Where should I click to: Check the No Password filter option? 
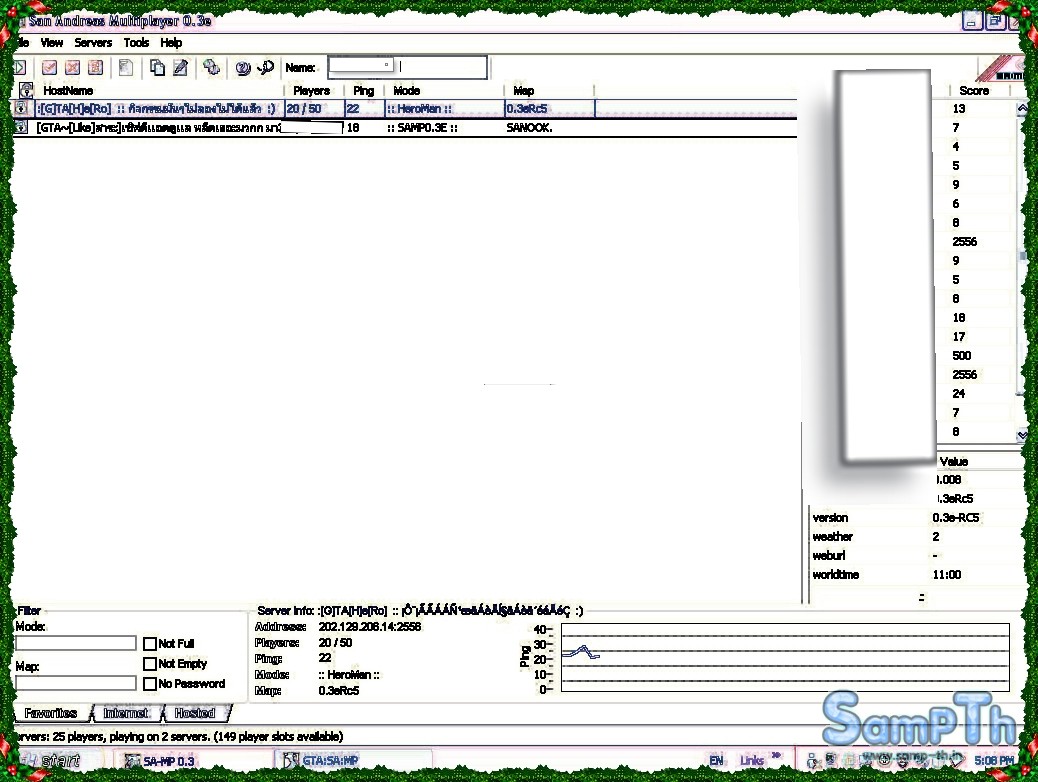[x=150, y=684]
